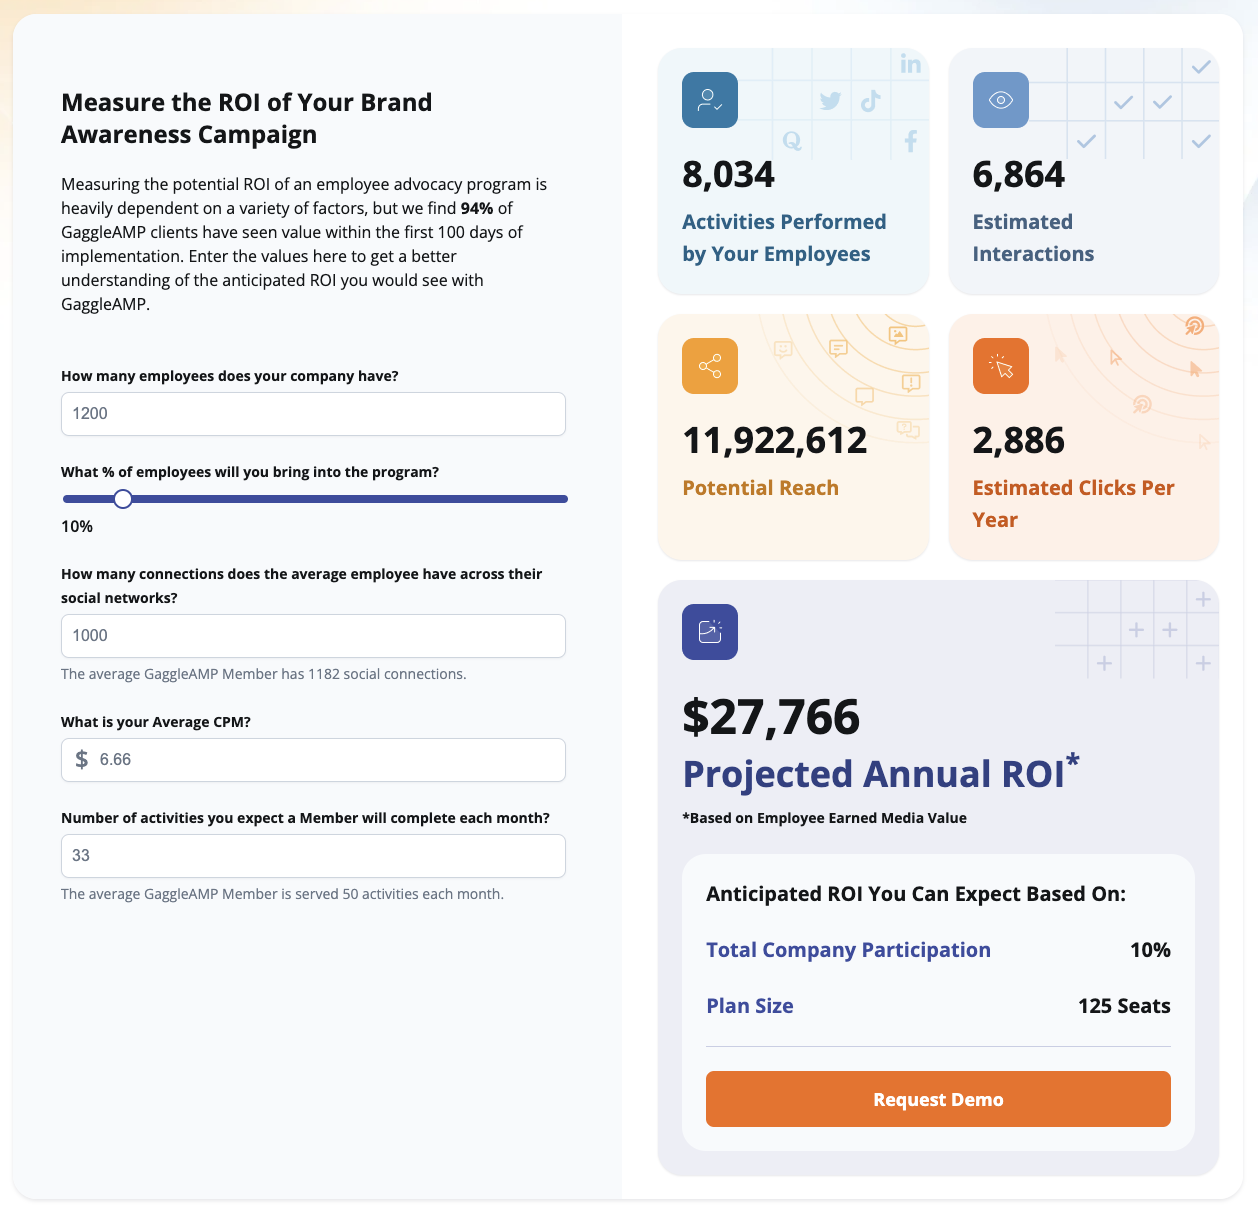The image size is (1258, 1220).
Task: Select the monthly activities number field
Action: [x=313, y=856]
